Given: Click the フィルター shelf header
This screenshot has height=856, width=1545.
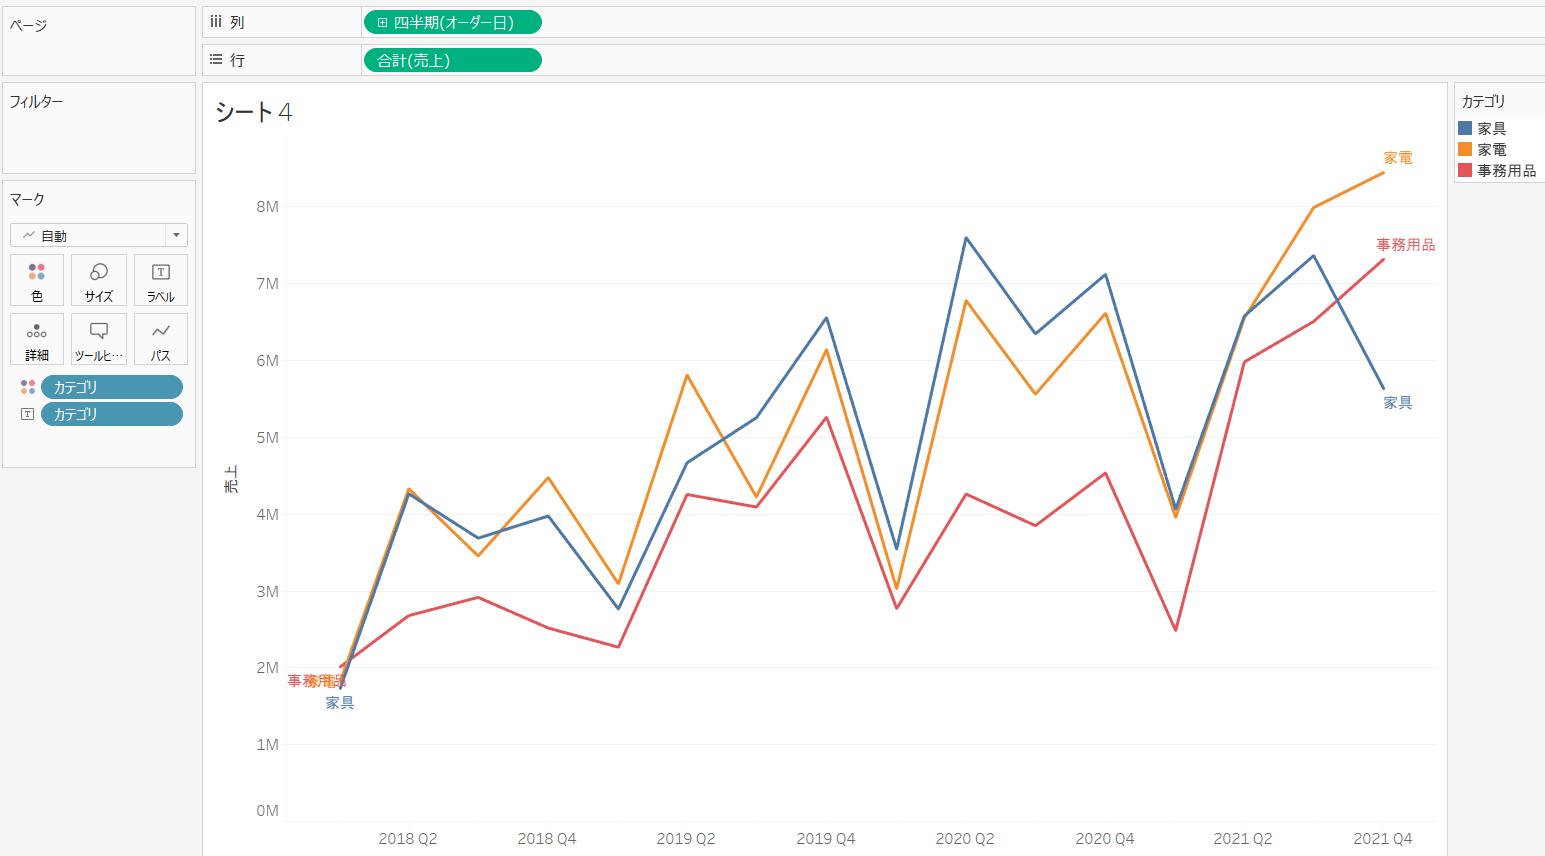Looking at the screenshot, I should click(x=36, y=101).
